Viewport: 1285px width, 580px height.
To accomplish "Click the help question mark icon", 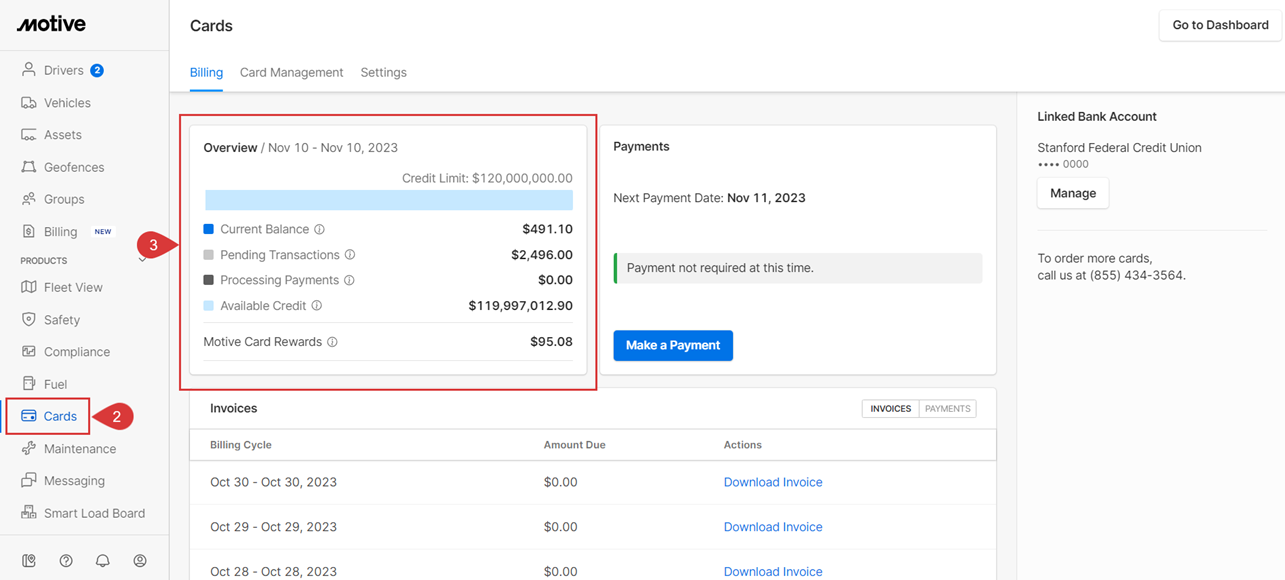I will 66,561.
